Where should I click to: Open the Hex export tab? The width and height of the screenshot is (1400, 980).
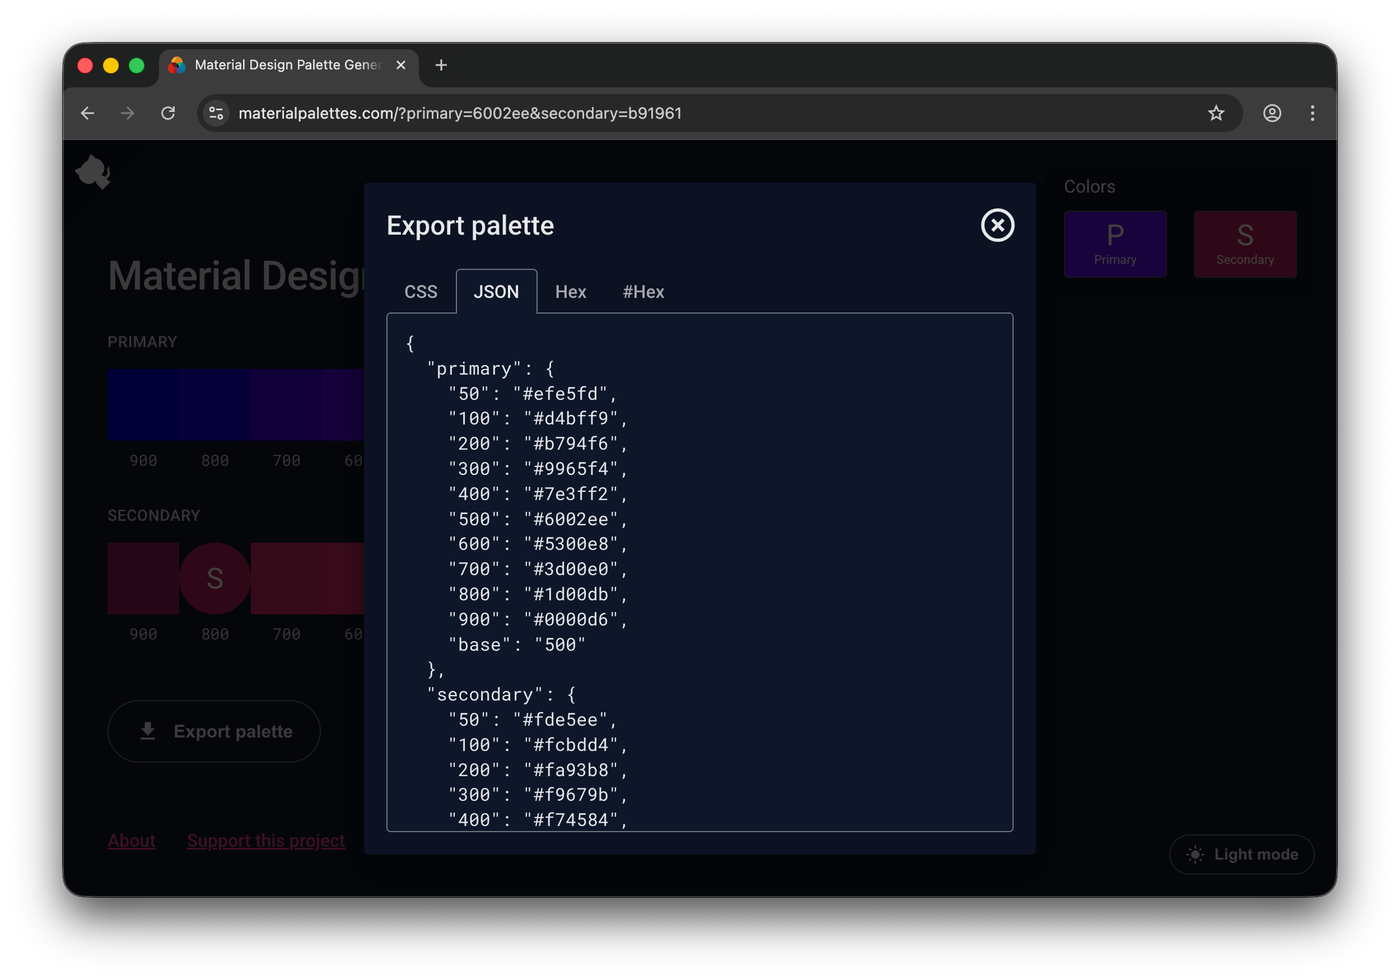click(570, 292)
